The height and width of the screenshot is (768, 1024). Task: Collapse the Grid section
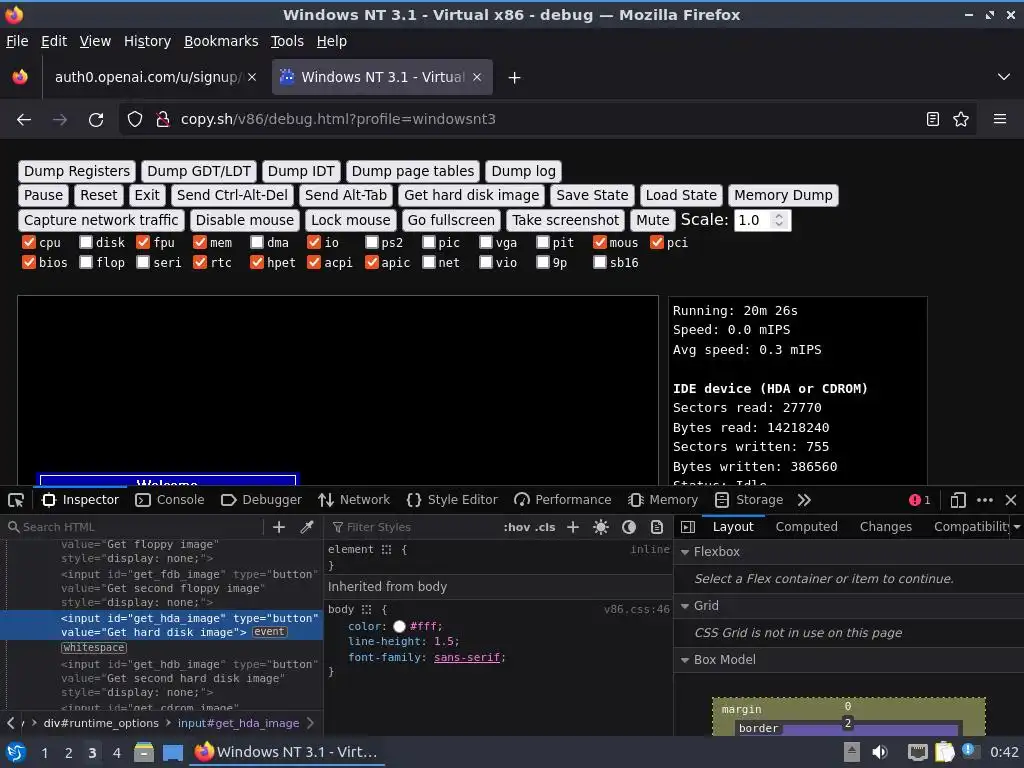pyautogui.click(x=685, y=606)
